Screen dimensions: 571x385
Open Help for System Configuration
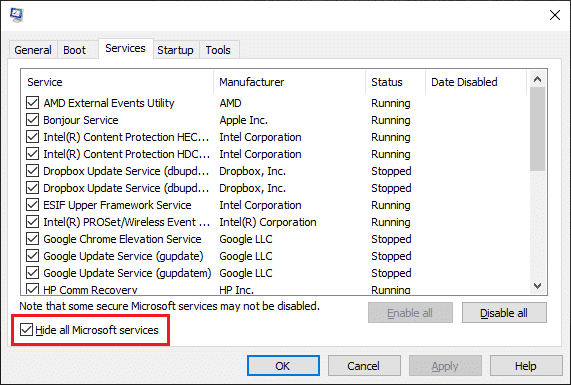coord(526,366)
